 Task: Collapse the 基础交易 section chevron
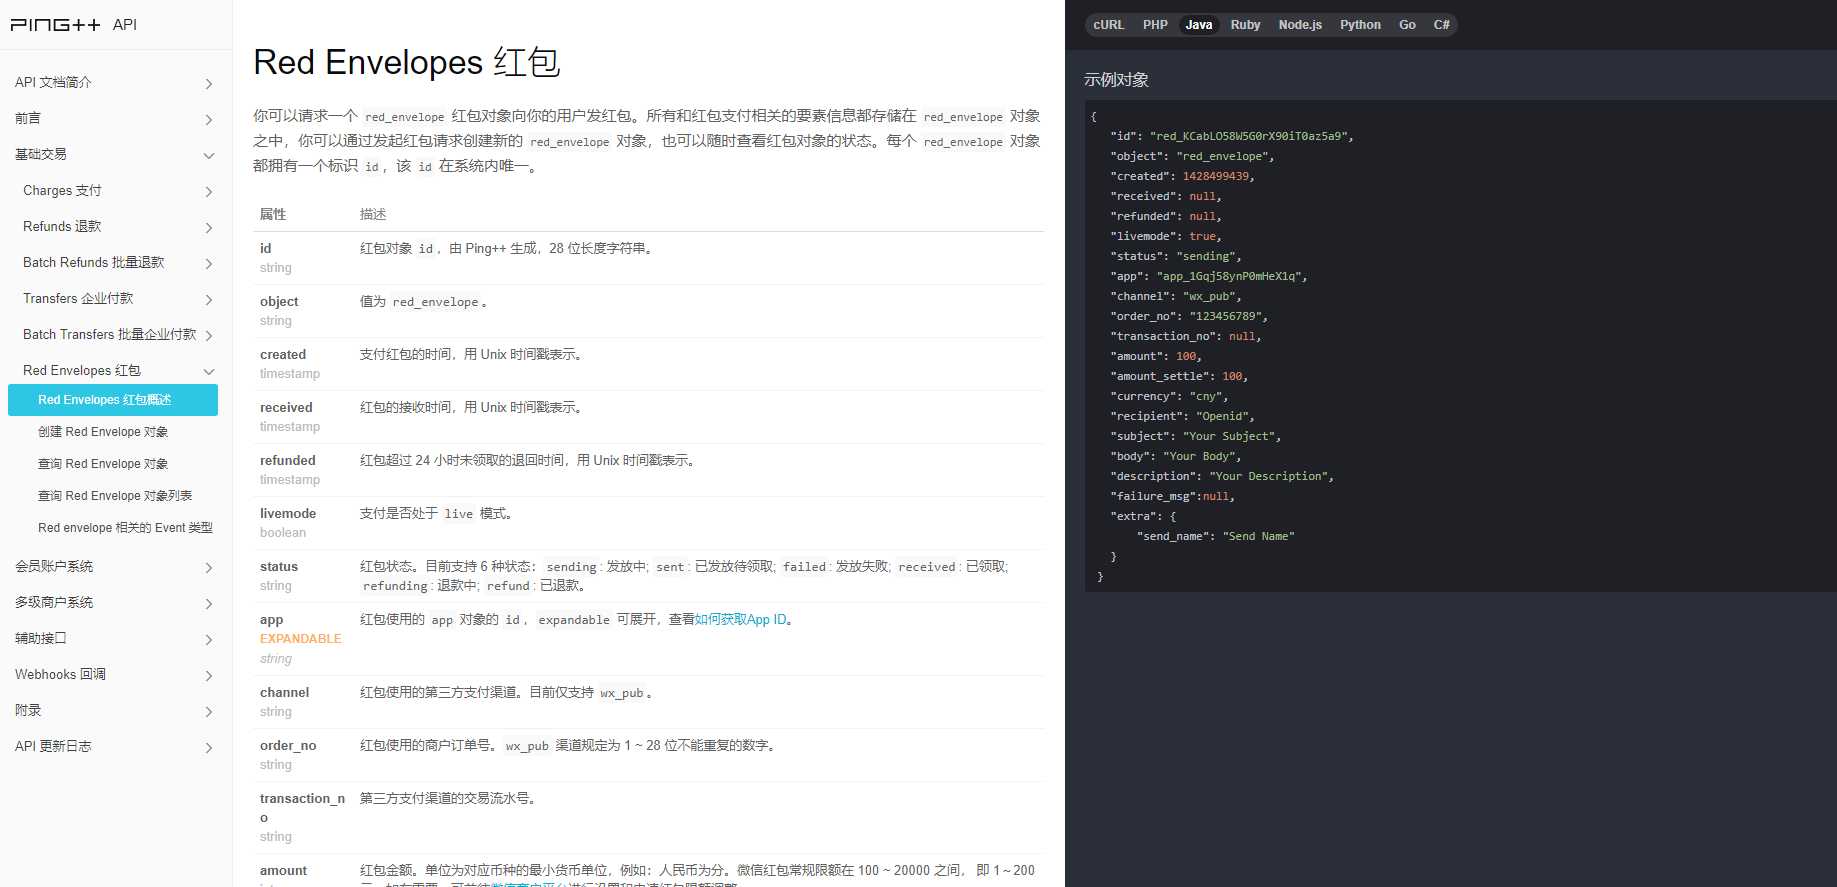click(x=209, y=156)
